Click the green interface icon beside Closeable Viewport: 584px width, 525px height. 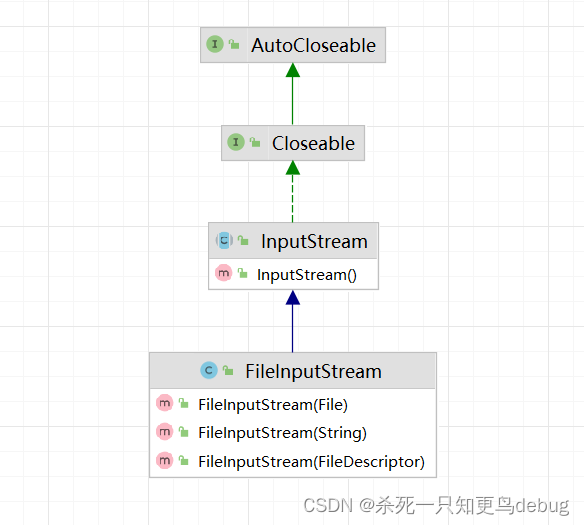pyautogui.click(x=236, y=142)
